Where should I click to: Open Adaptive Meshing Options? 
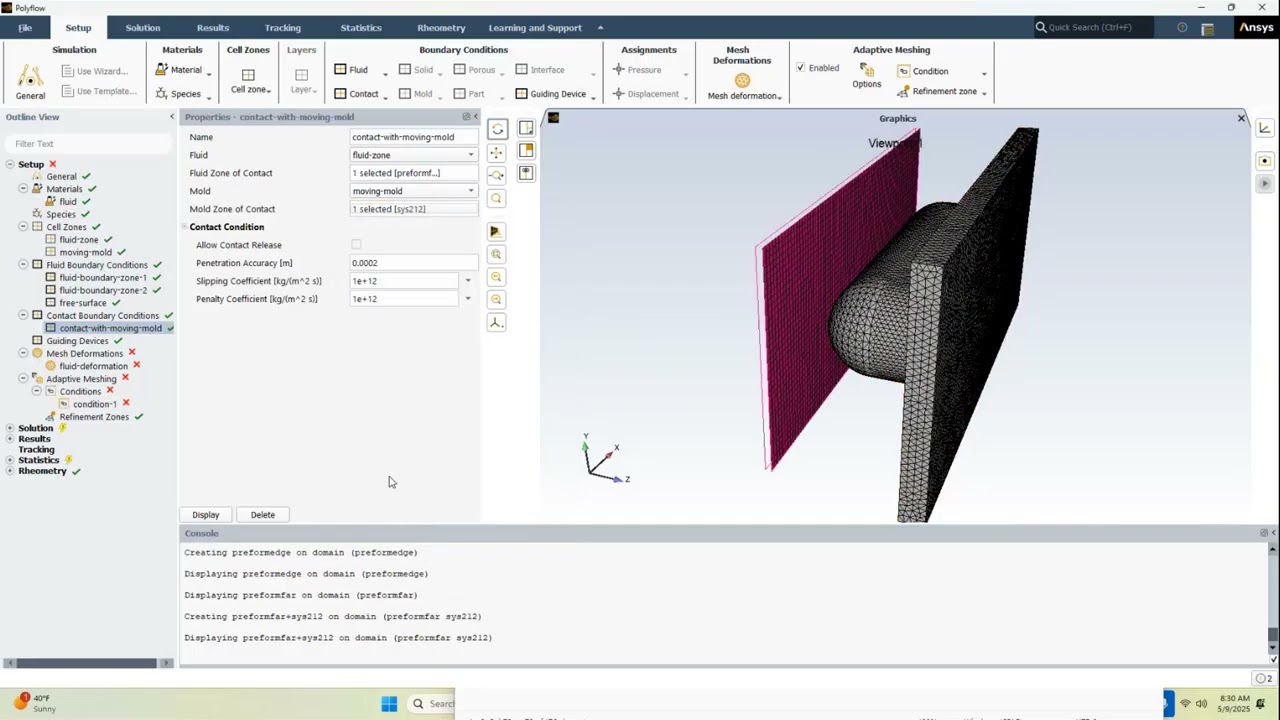[867, 76]
